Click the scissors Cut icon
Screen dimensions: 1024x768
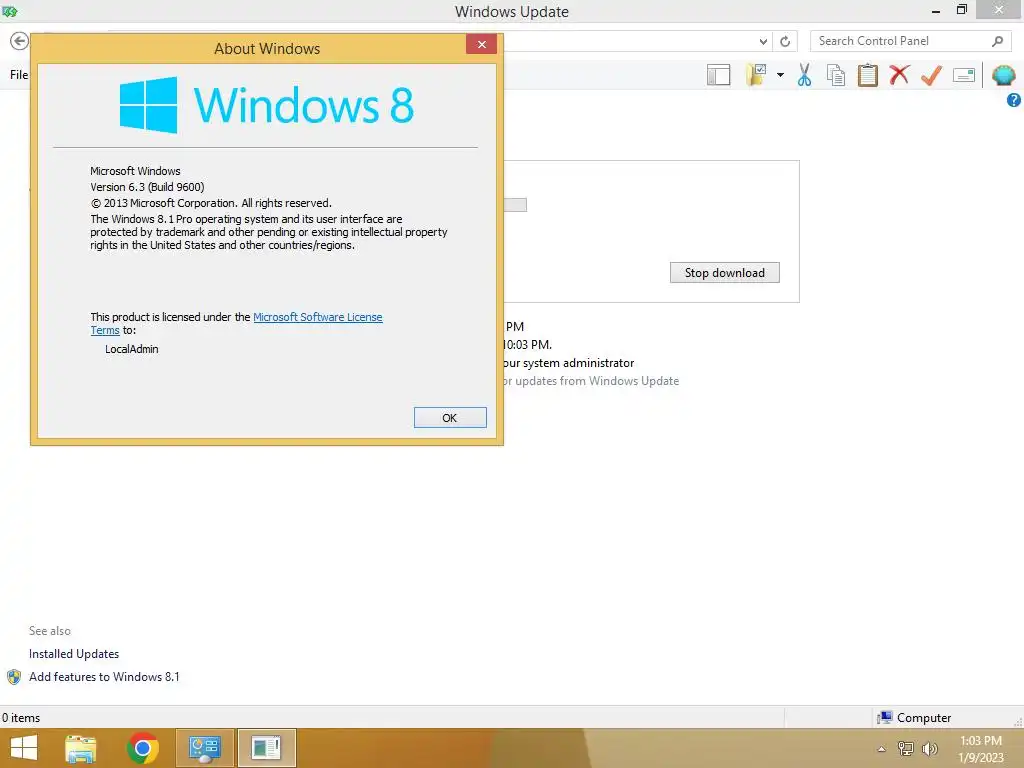(804, 75)
